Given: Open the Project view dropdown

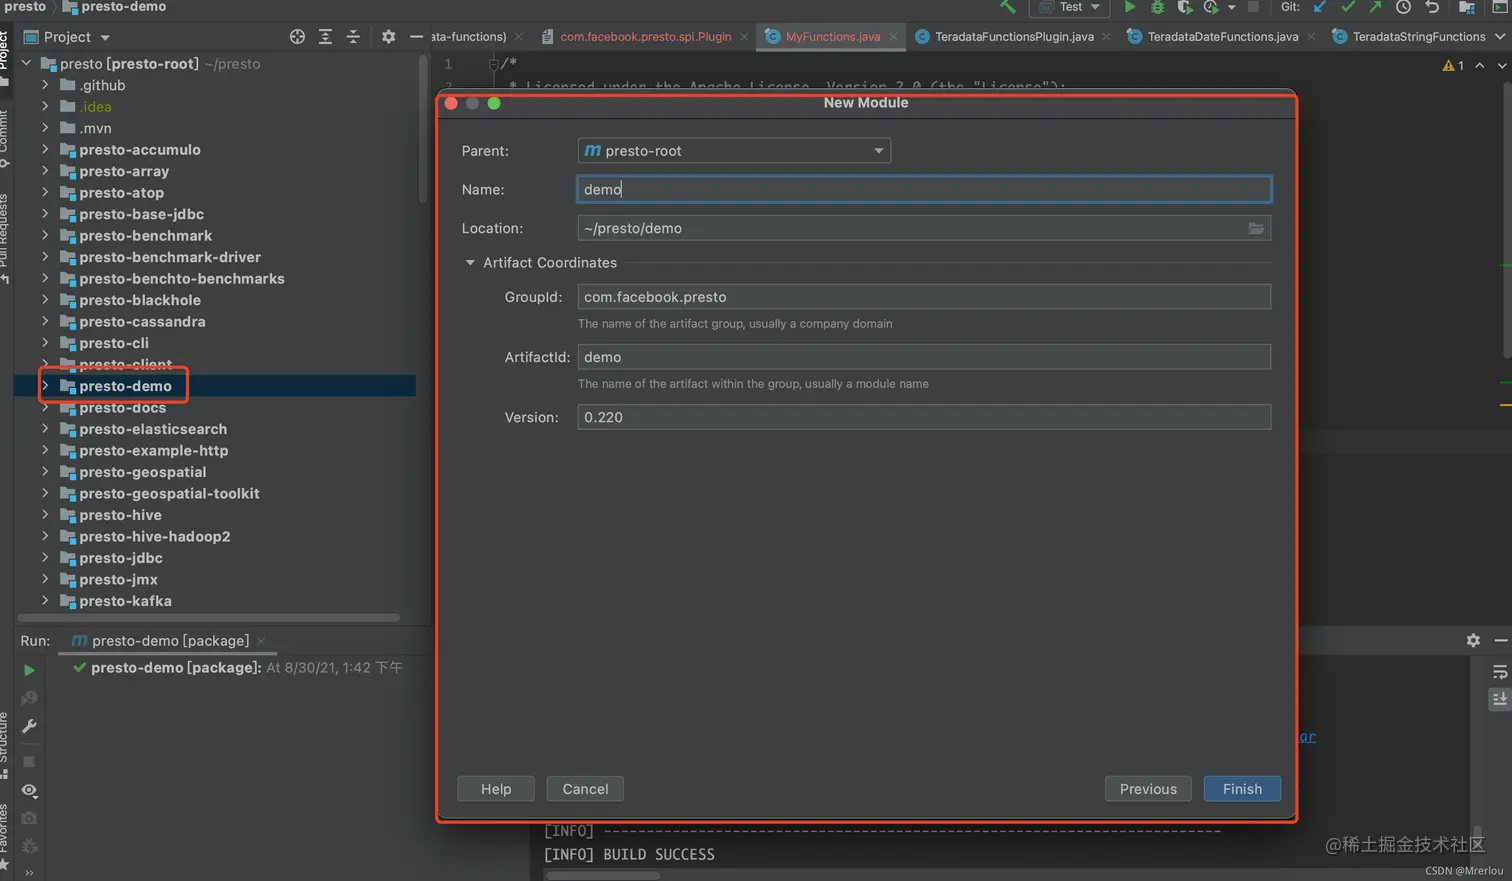Looking at the screenshot, I should [x=67, y=37].
